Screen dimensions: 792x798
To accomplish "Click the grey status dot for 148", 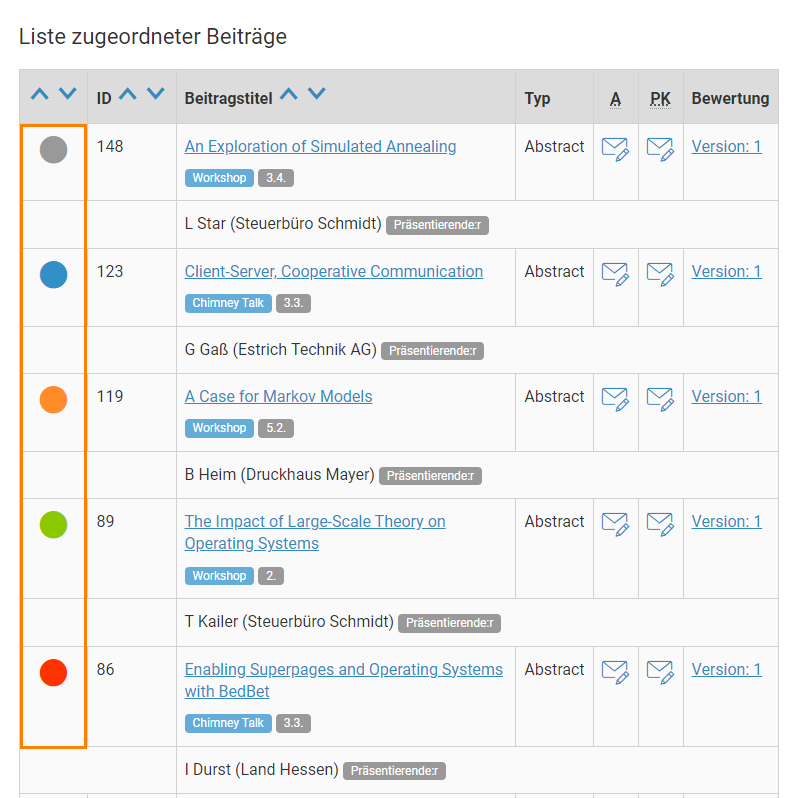I will tap(54, 150).
